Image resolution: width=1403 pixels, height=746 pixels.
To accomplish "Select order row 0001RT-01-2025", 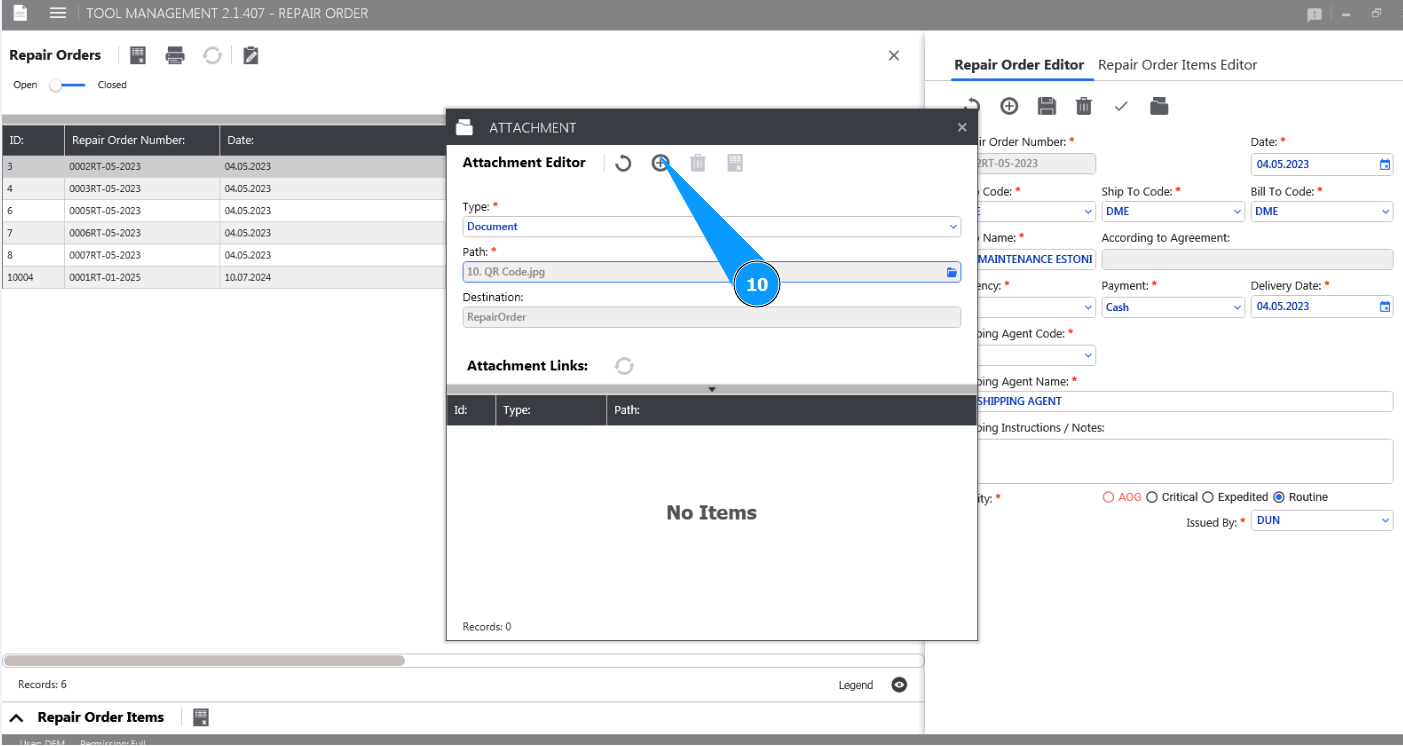I will coord(224,277).
